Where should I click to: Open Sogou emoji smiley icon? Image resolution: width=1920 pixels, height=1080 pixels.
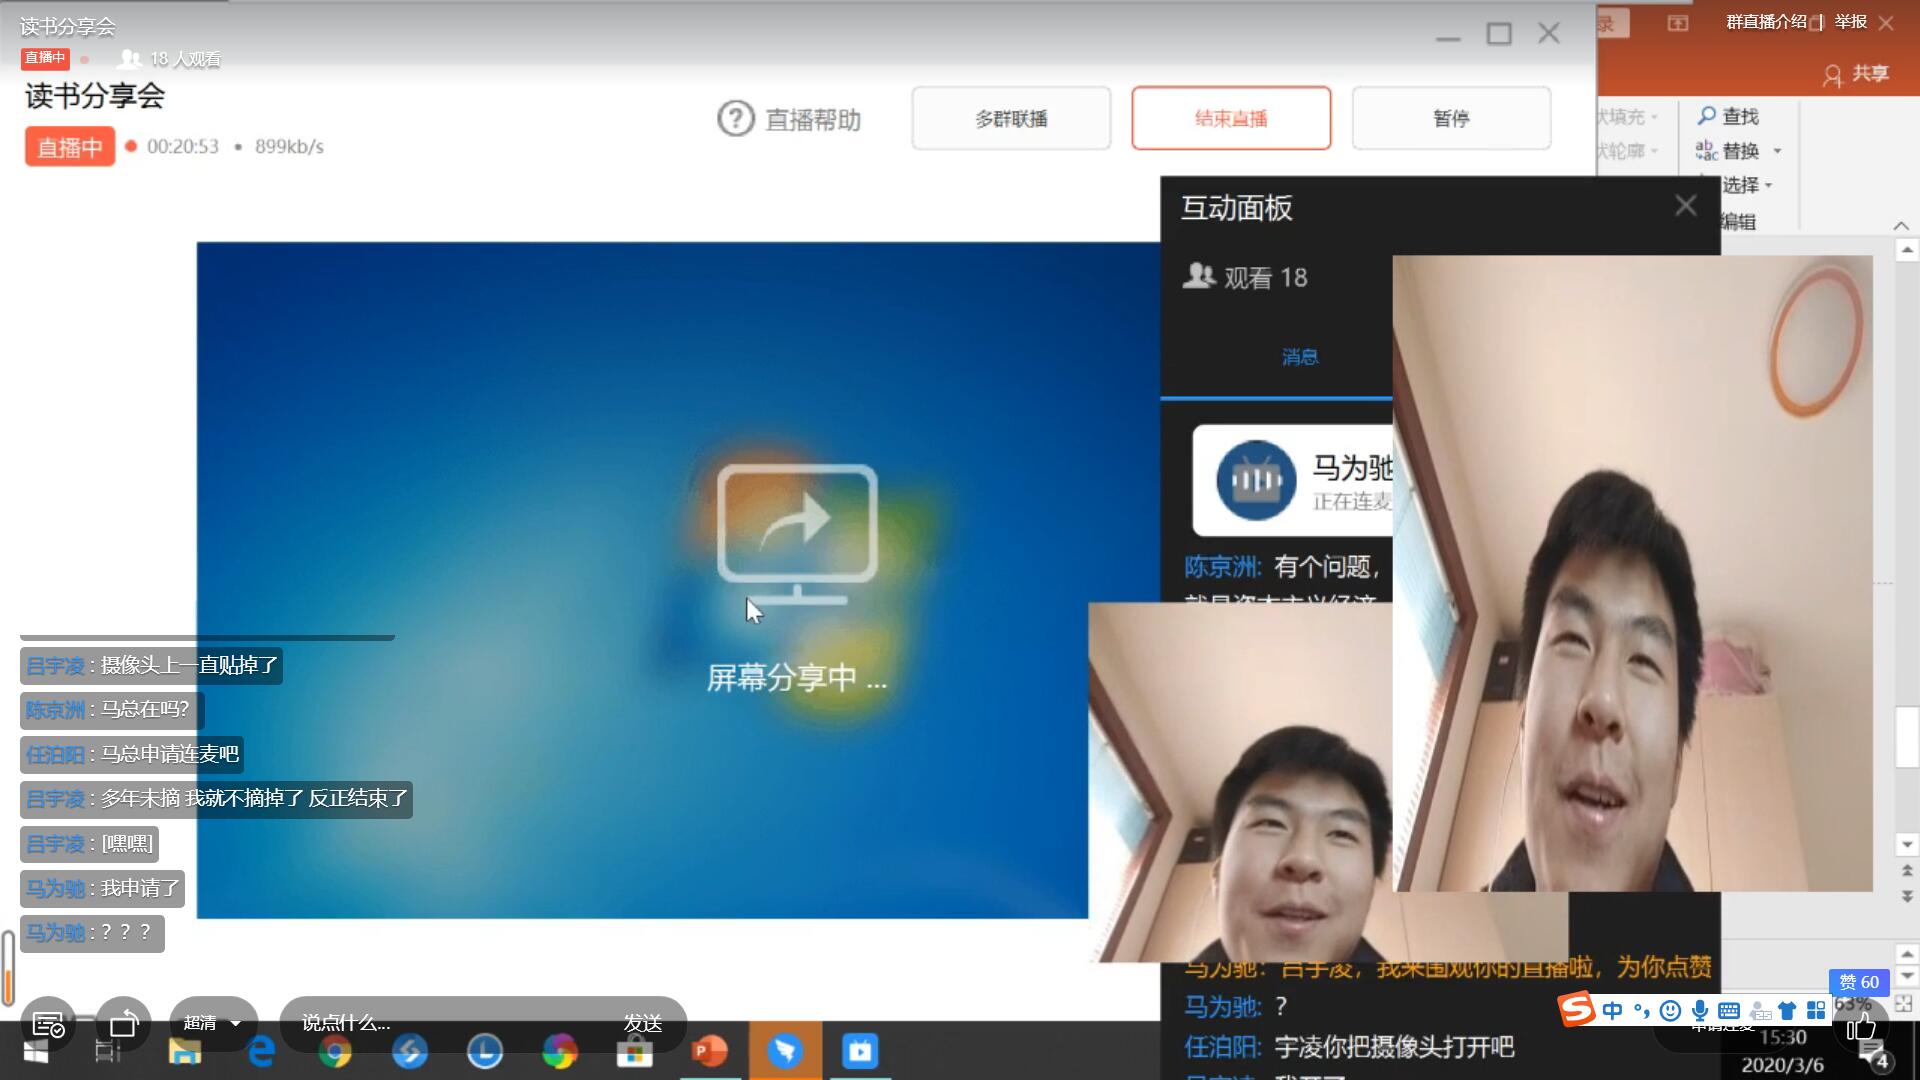click(x=1670, y=1011)
